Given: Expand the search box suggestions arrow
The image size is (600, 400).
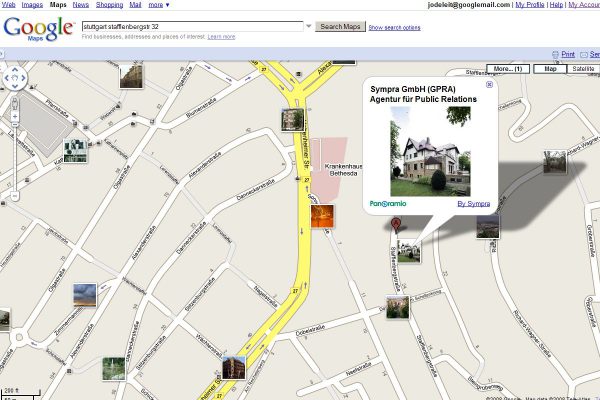Looking at the screenshot, I should (x=307, y=26).
